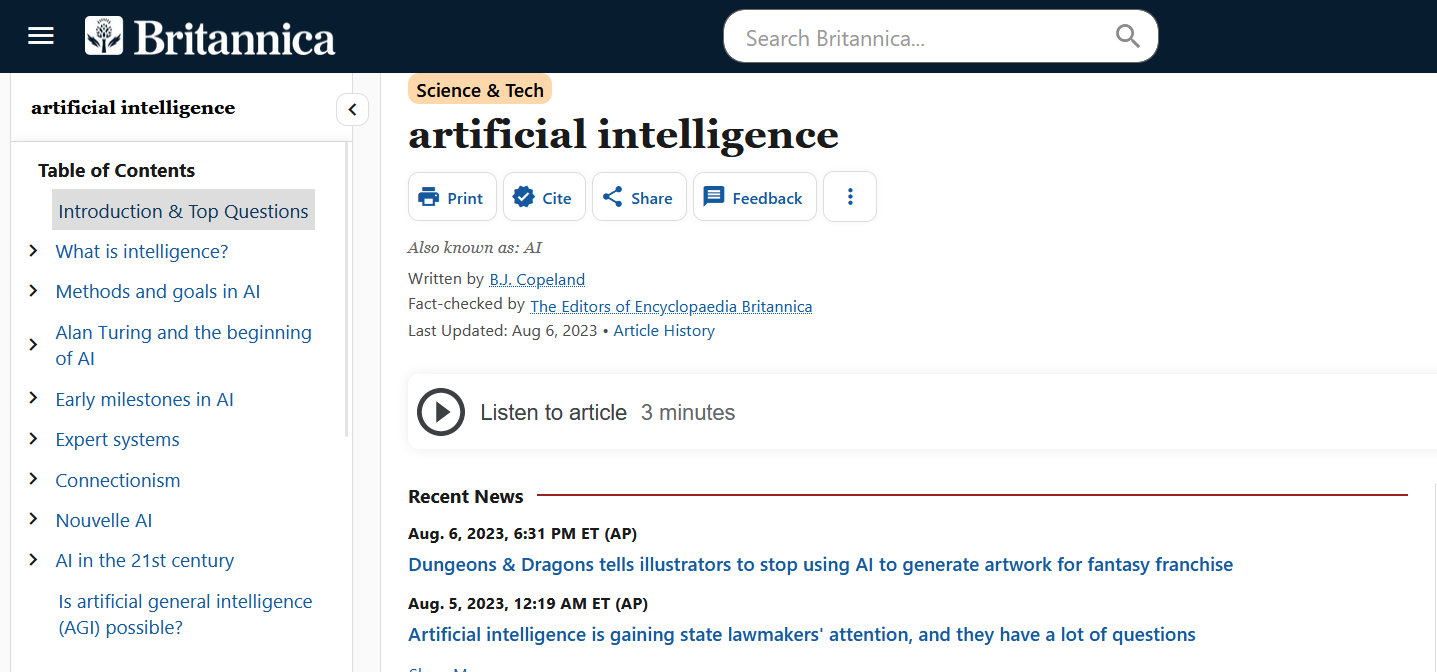The height and width of the screenshot is (672, 1437).
Task: Expand the 'Expert systems' chevron
Action: point(34,439)
